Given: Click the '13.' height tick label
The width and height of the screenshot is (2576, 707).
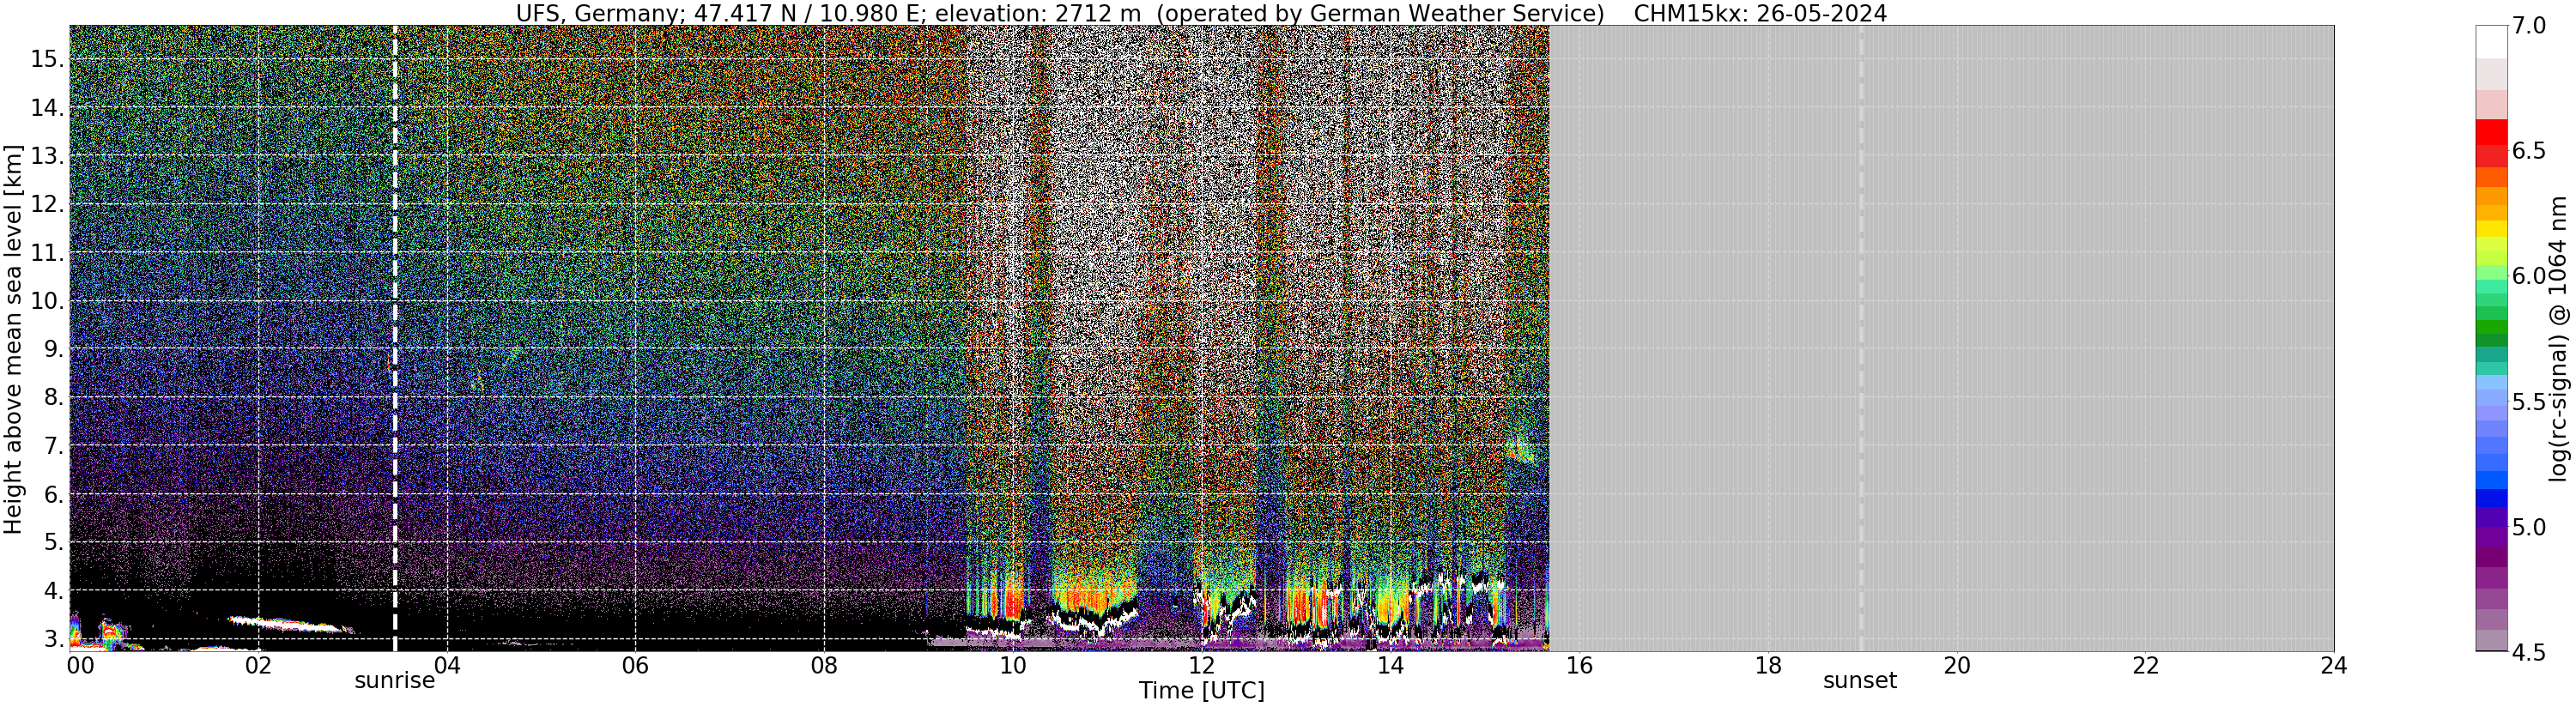Looking at the screenshot, I should (x=47, y=156).
